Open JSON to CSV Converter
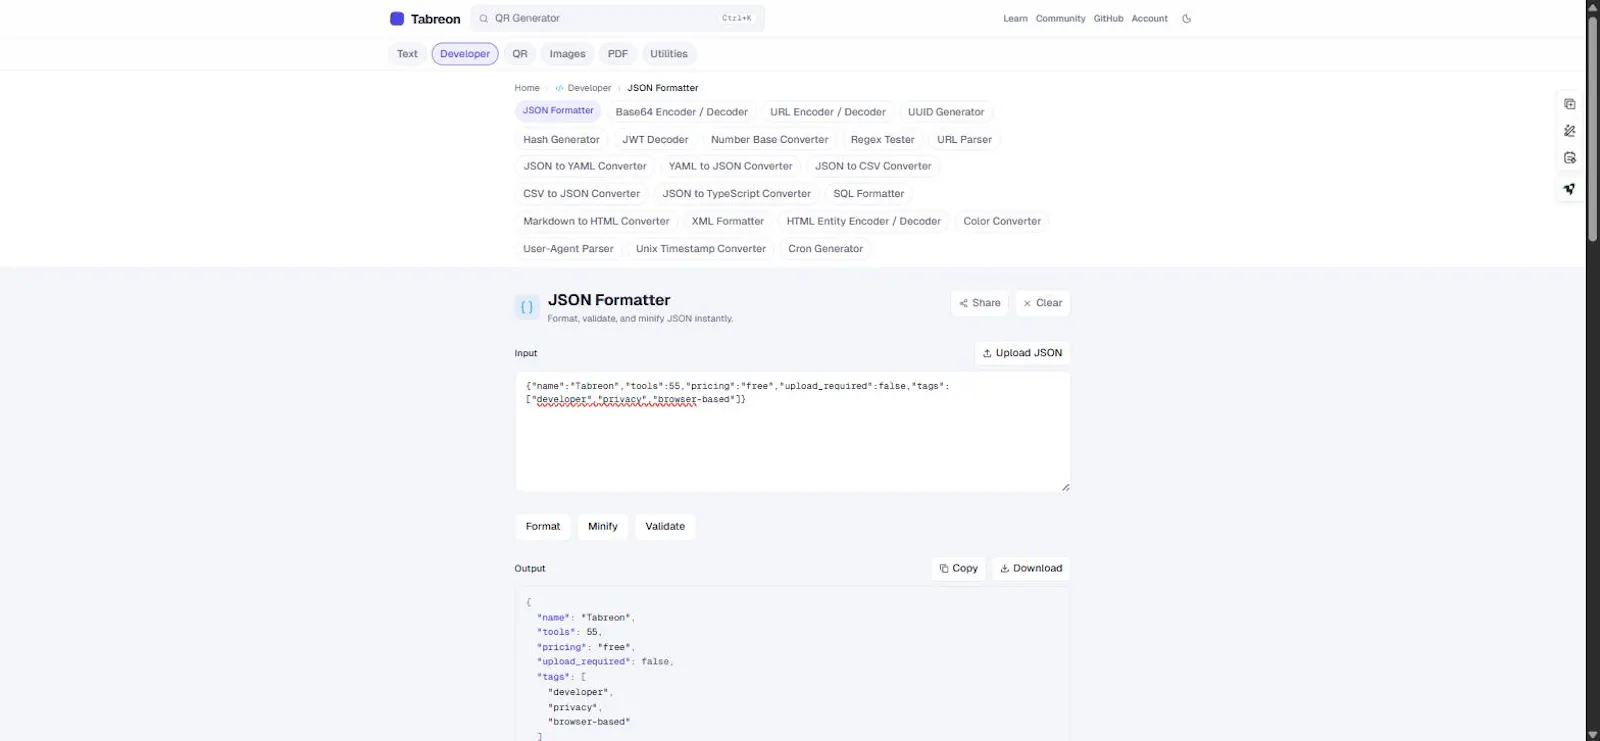This screenshot has width=1600, height=741. pos(873,167)
